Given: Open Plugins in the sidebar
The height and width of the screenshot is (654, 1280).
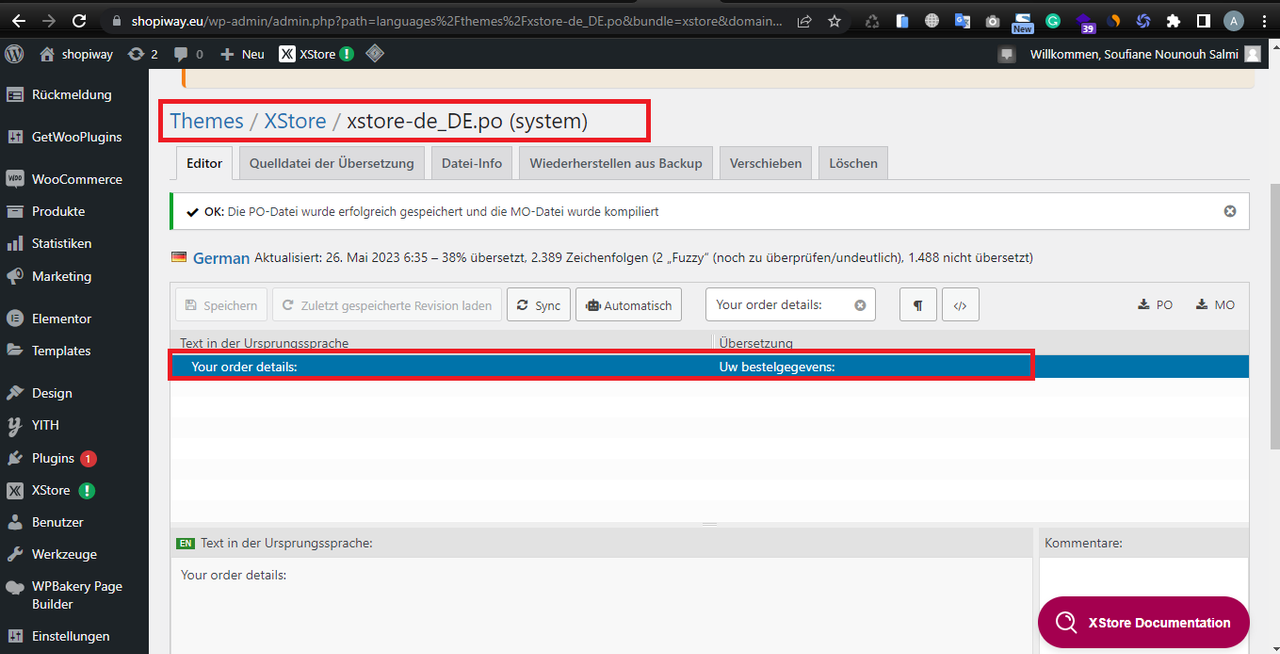Looking at the screenshot, I should 74,458.
